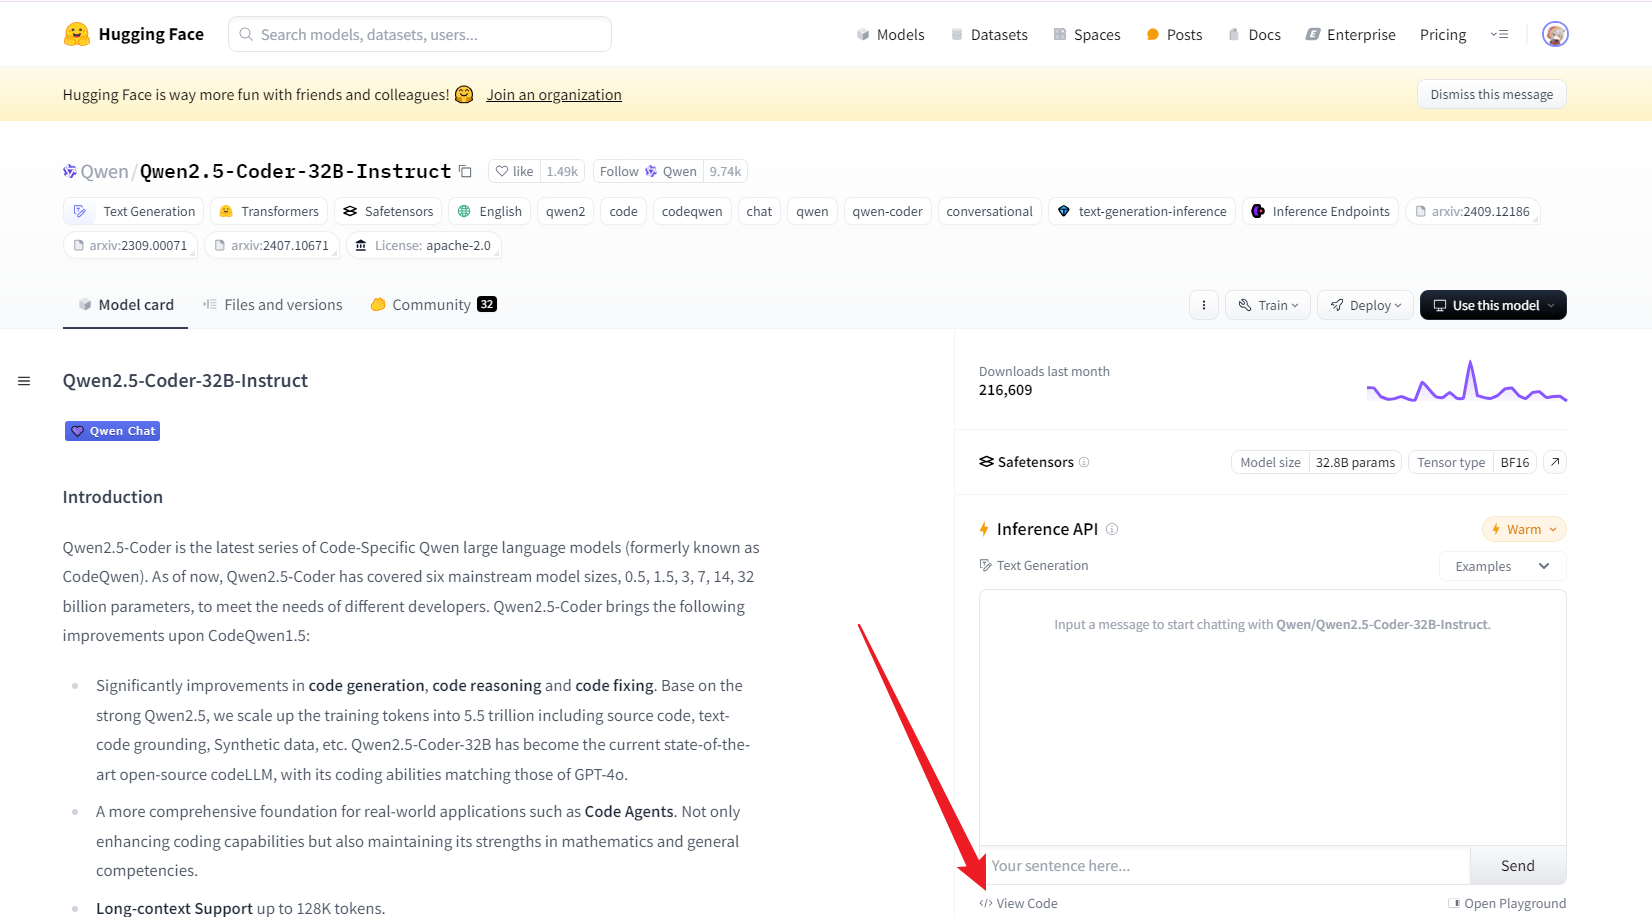Expand the Warm status dropdown

pos(1524,529)
